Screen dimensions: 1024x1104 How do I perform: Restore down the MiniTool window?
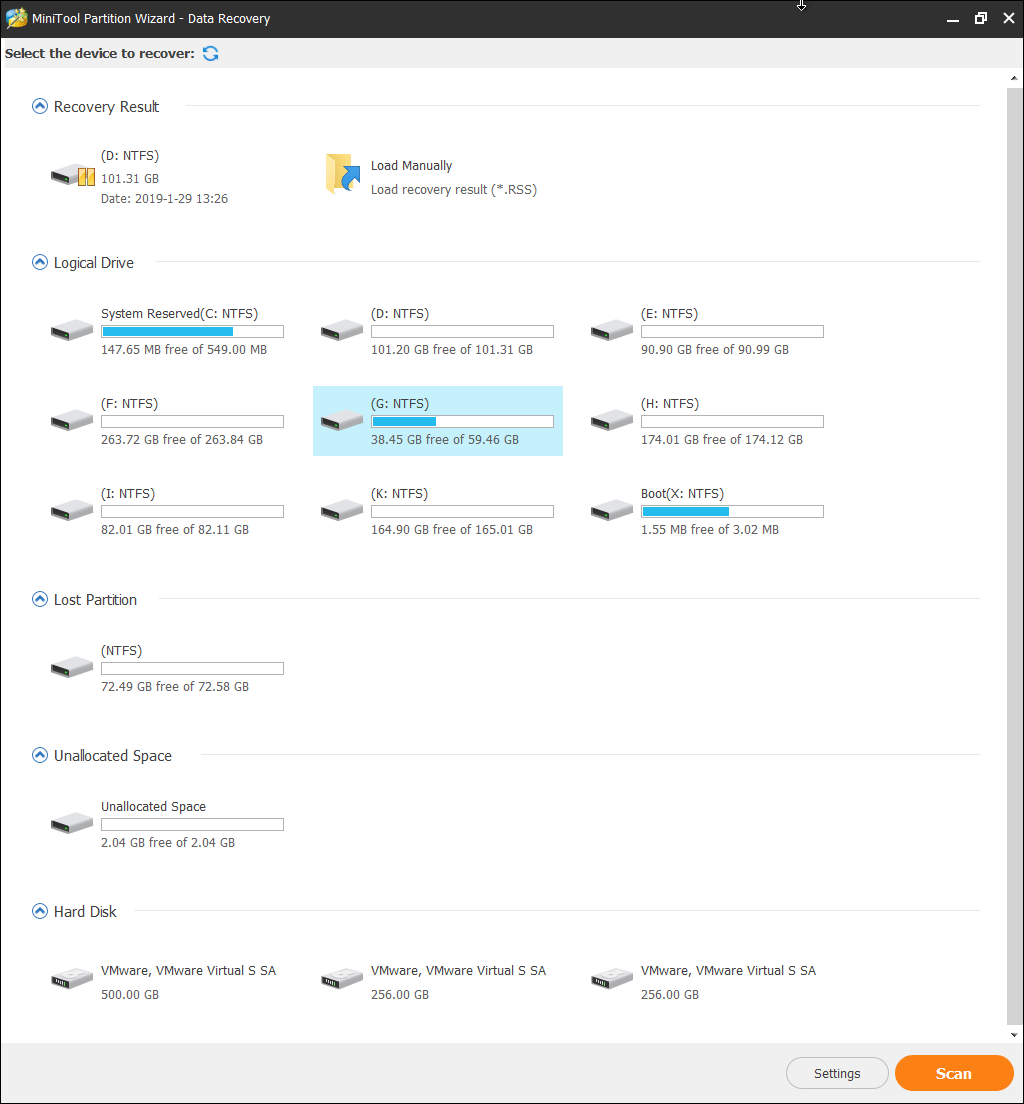[980, 18]
